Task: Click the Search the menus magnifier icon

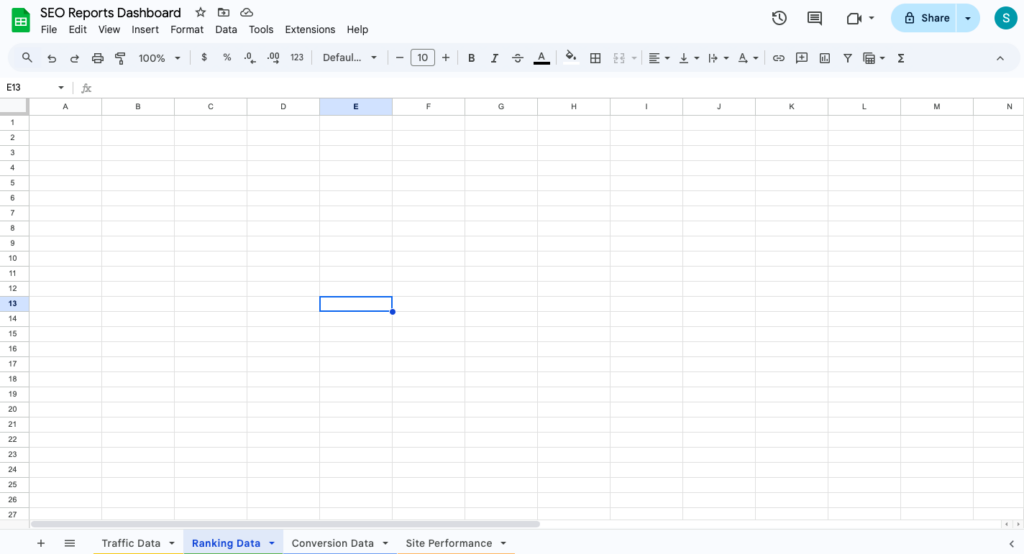Action: (27, 57)
